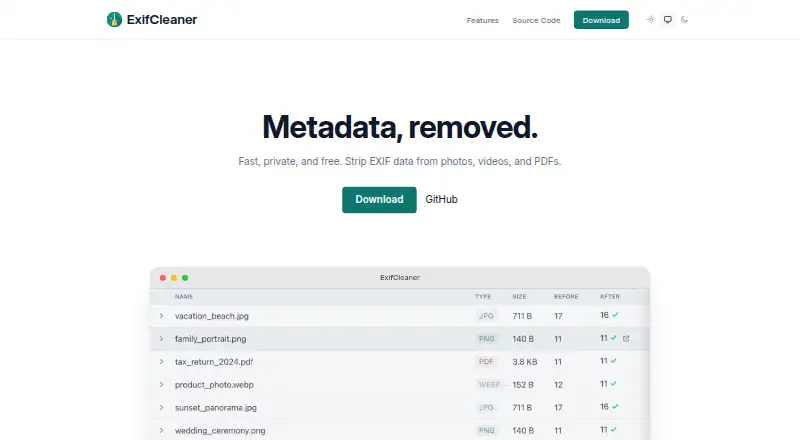Screen dimensions: 800x440
Task: Select family_portrait.png file name
Action: (210, 339)
